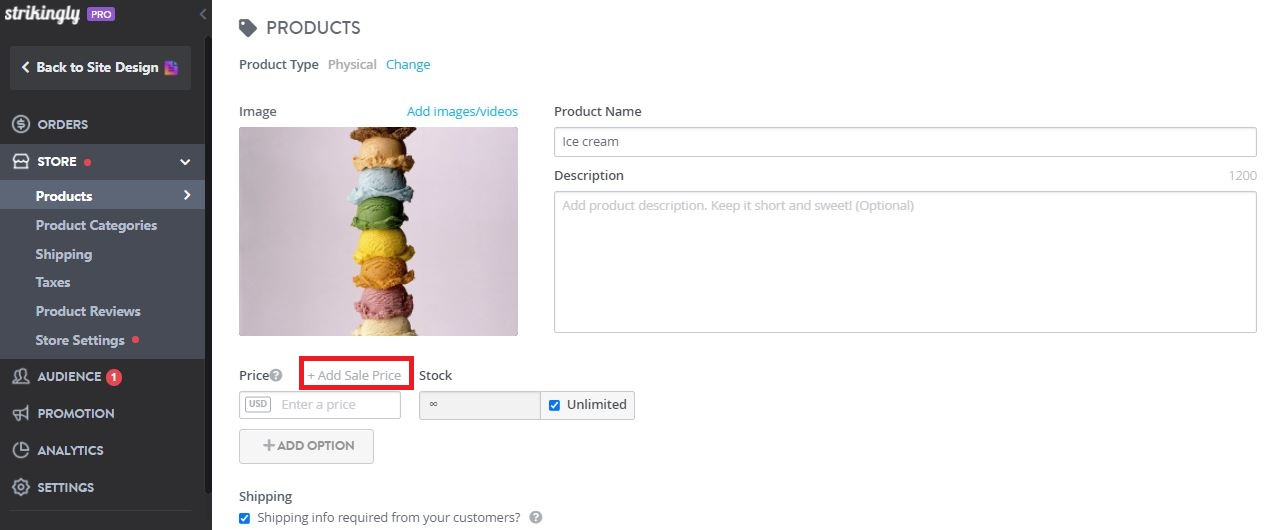This screenshot has height=530, width=1278.
Task: Click the Add Sale Price link
Action: [355, 375]
